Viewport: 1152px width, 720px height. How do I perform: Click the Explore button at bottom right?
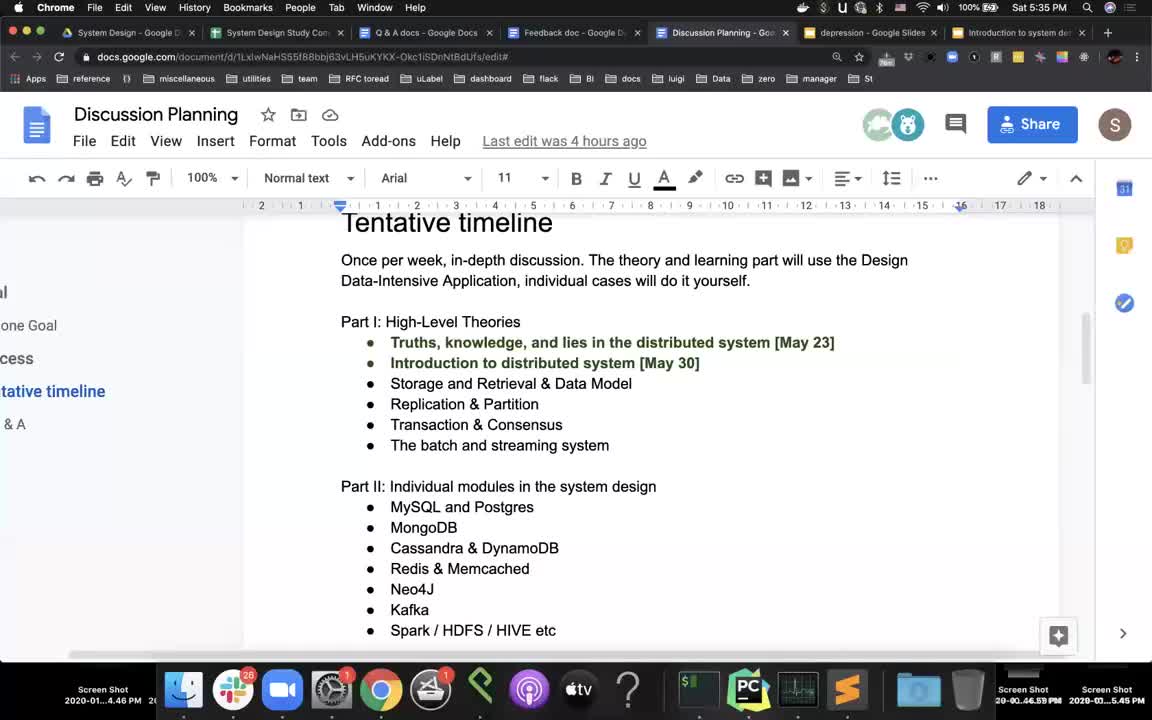click(x=1058, y=636)
